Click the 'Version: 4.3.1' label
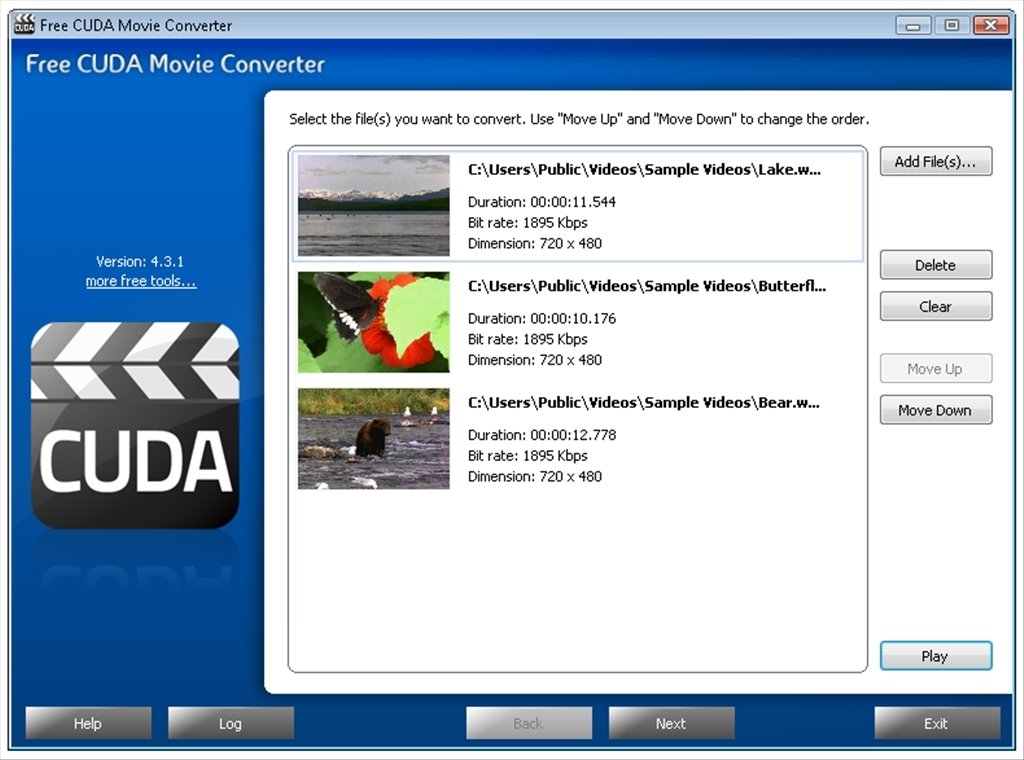The image size is (1024, 760). tap(140, 261)
